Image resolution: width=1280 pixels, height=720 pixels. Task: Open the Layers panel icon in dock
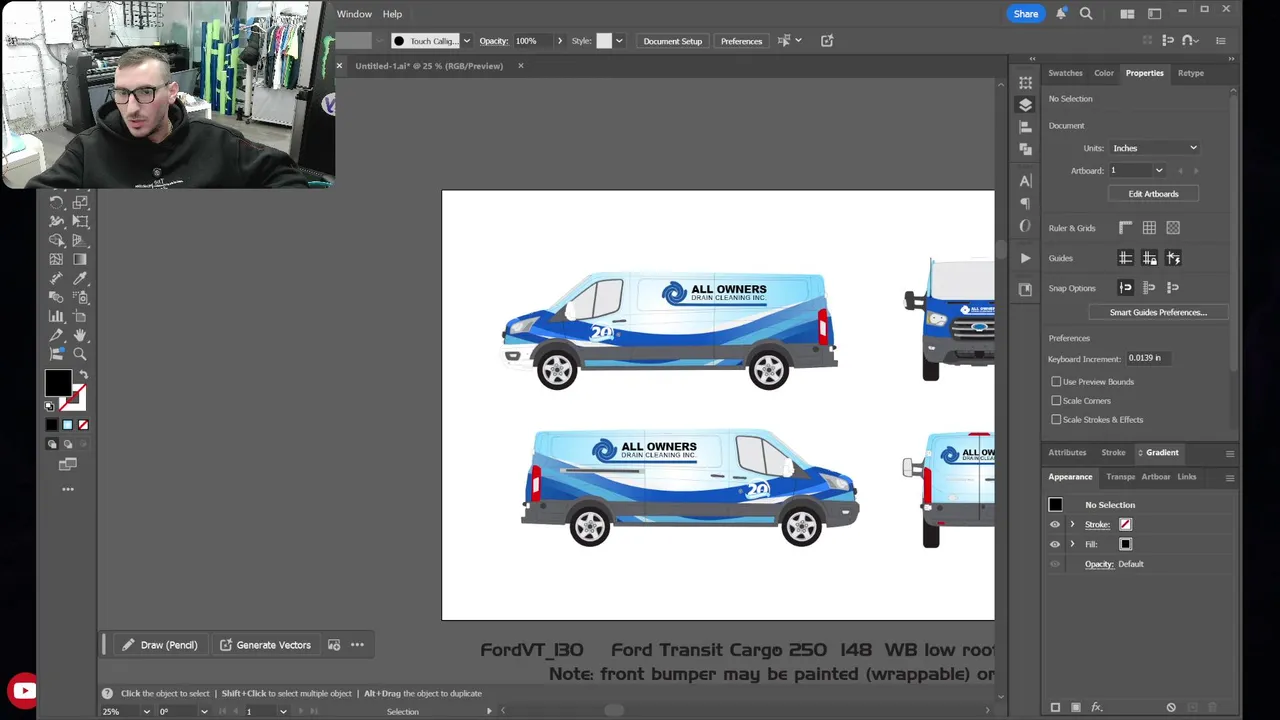(x=1025, y=105)
